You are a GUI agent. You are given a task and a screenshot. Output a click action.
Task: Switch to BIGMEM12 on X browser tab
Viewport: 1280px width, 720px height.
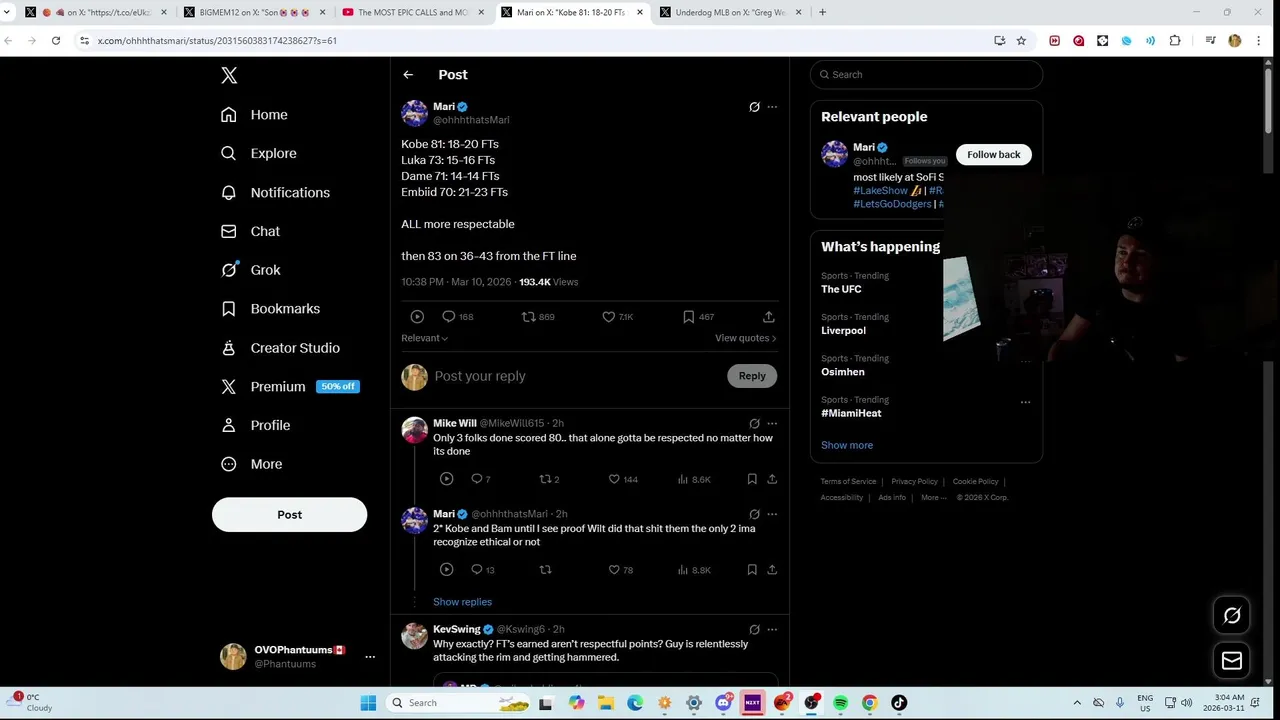[x=248, y=13]
